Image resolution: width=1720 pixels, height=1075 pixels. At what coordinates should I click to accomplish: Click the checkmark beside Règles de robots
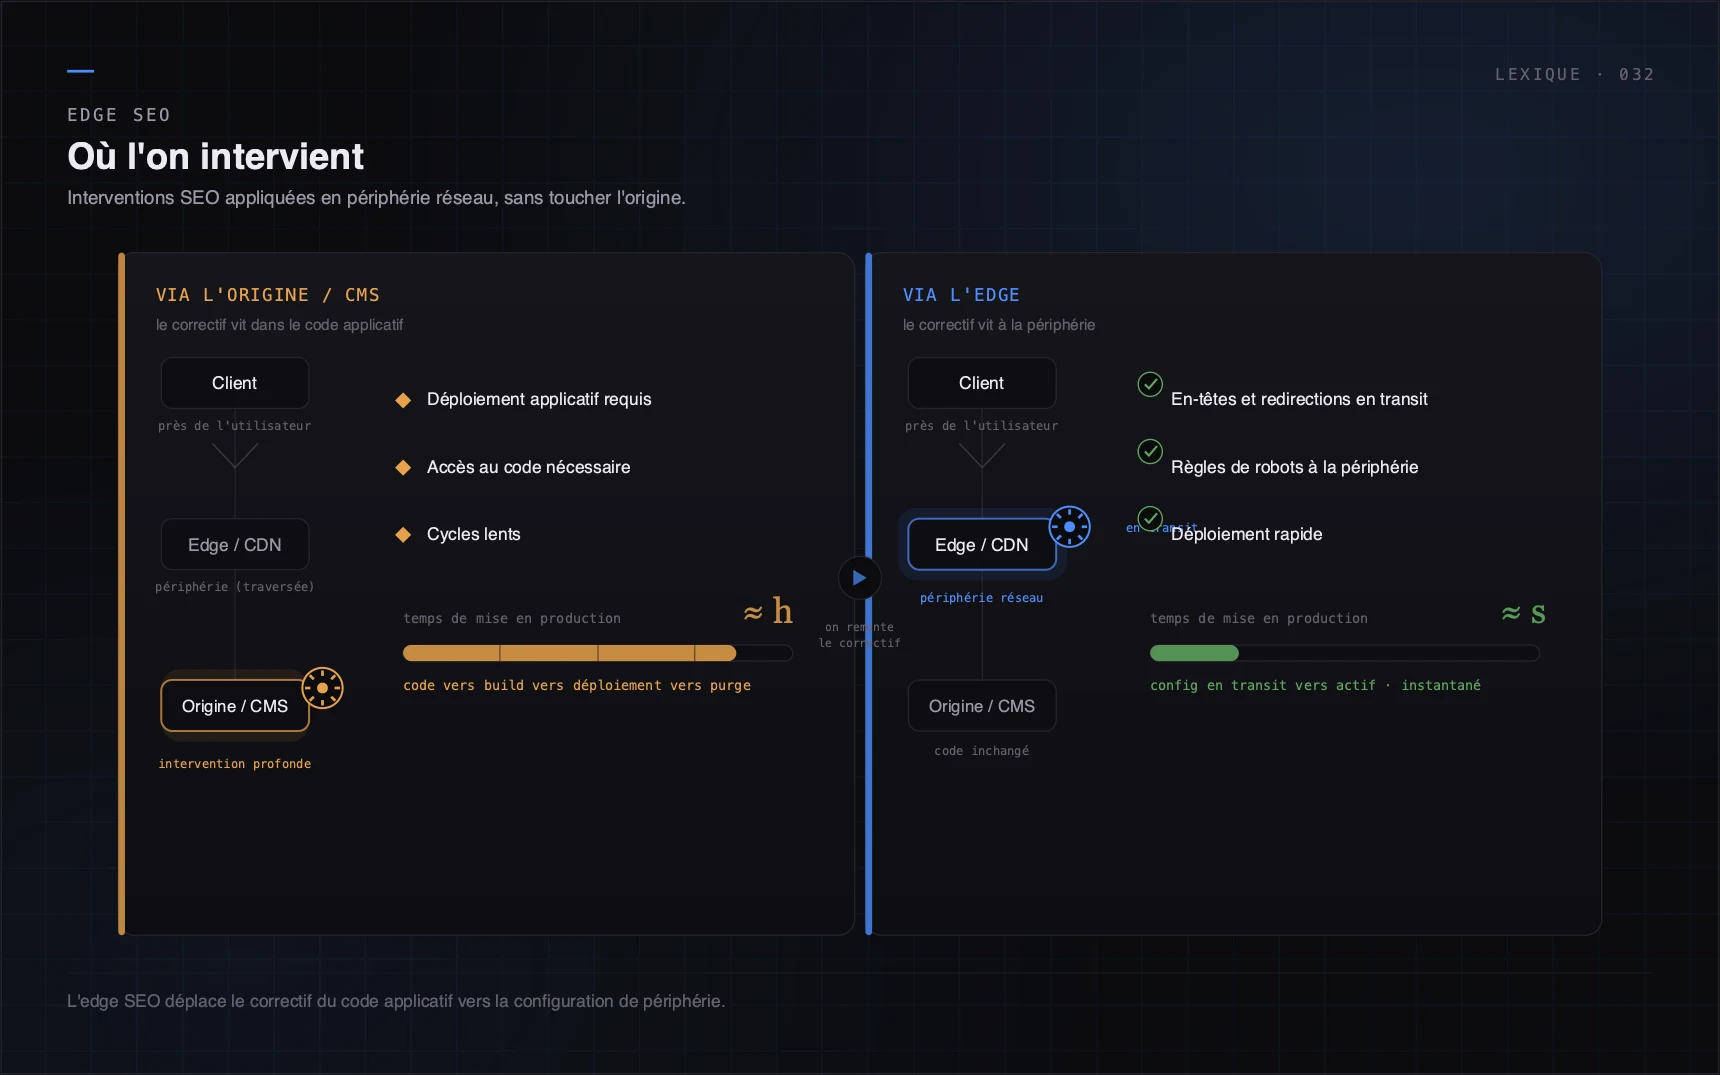point(1150,451)
